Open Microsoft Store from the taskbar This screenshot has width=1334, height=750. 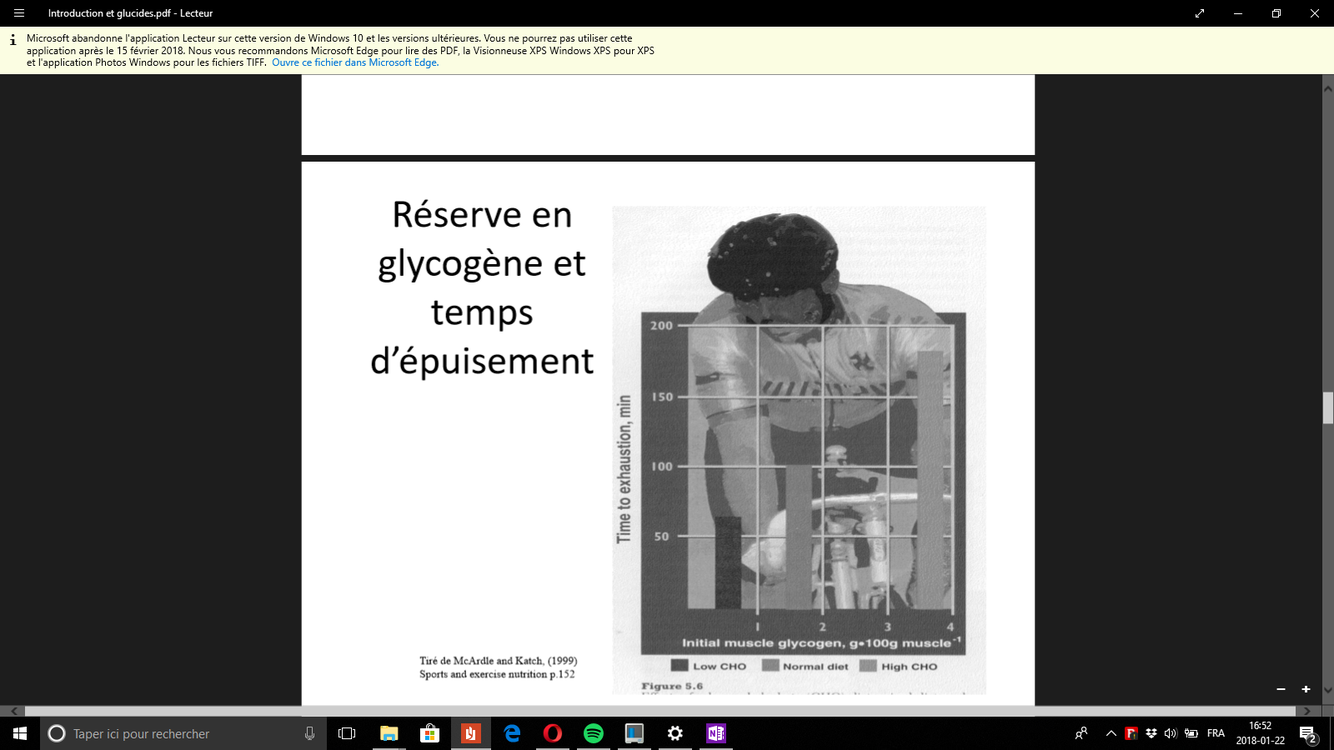[430, 733]
